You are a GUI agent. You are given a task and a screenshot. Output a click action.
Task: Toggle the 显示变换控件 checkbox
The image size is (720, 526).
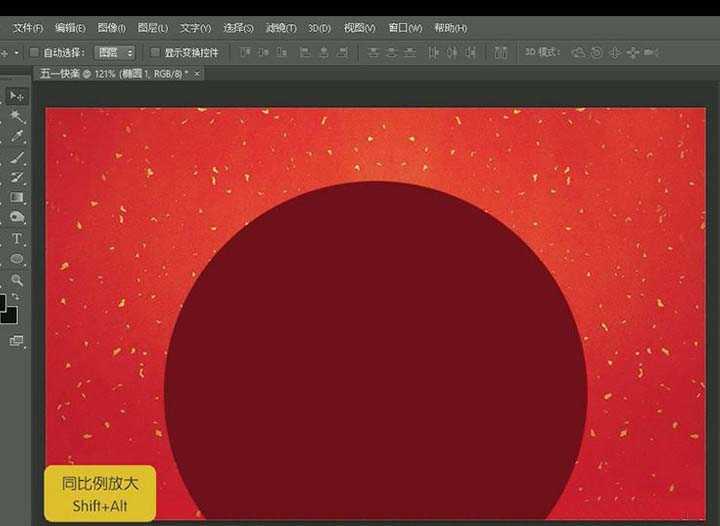155,52
